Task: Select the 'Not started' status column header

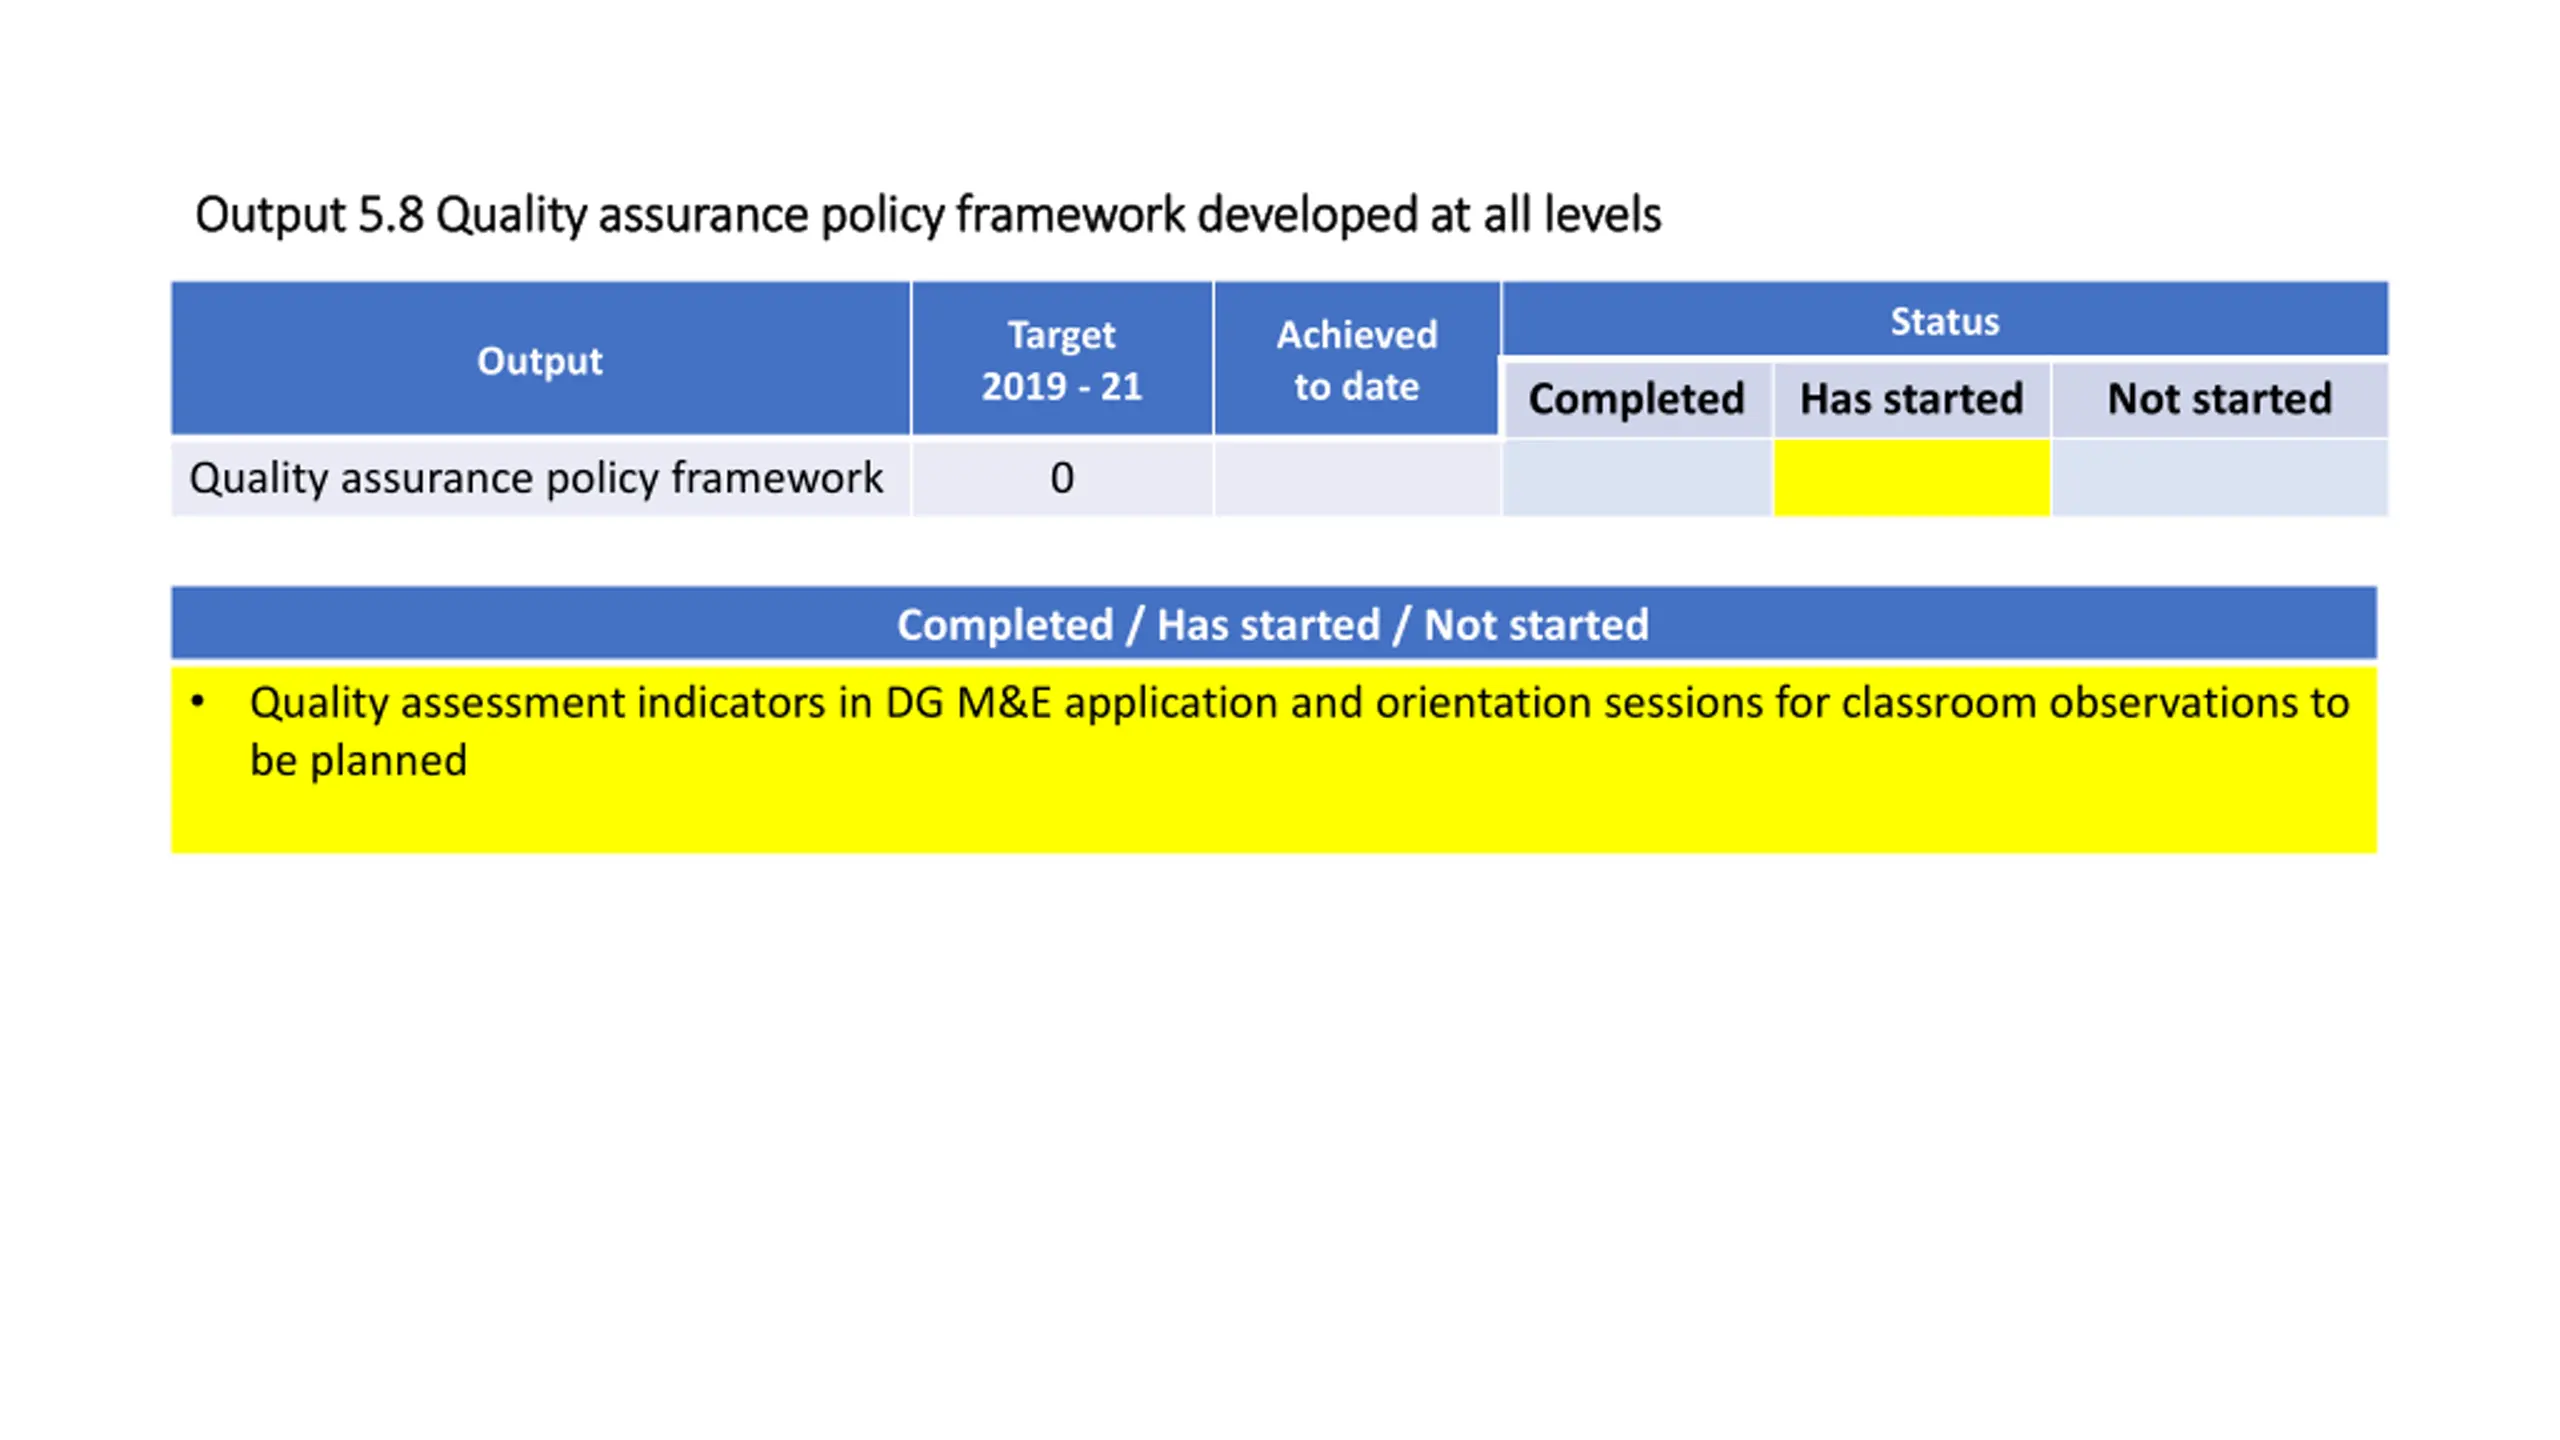Action: [2220, 399]
